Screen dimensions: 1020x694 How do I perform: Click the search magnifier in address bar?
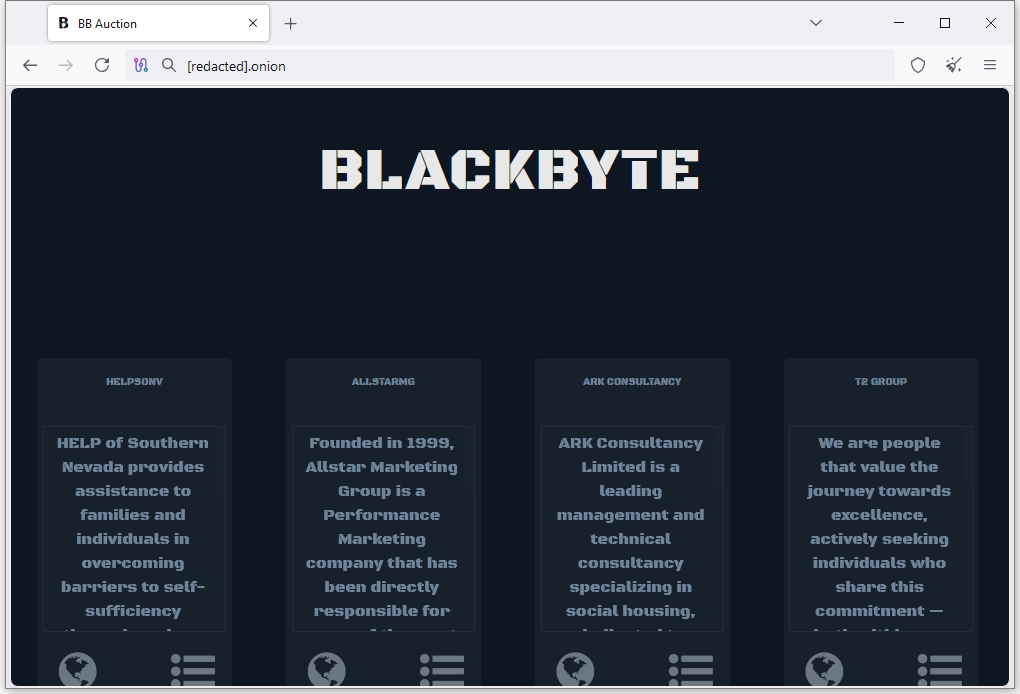tap(169, 65)
